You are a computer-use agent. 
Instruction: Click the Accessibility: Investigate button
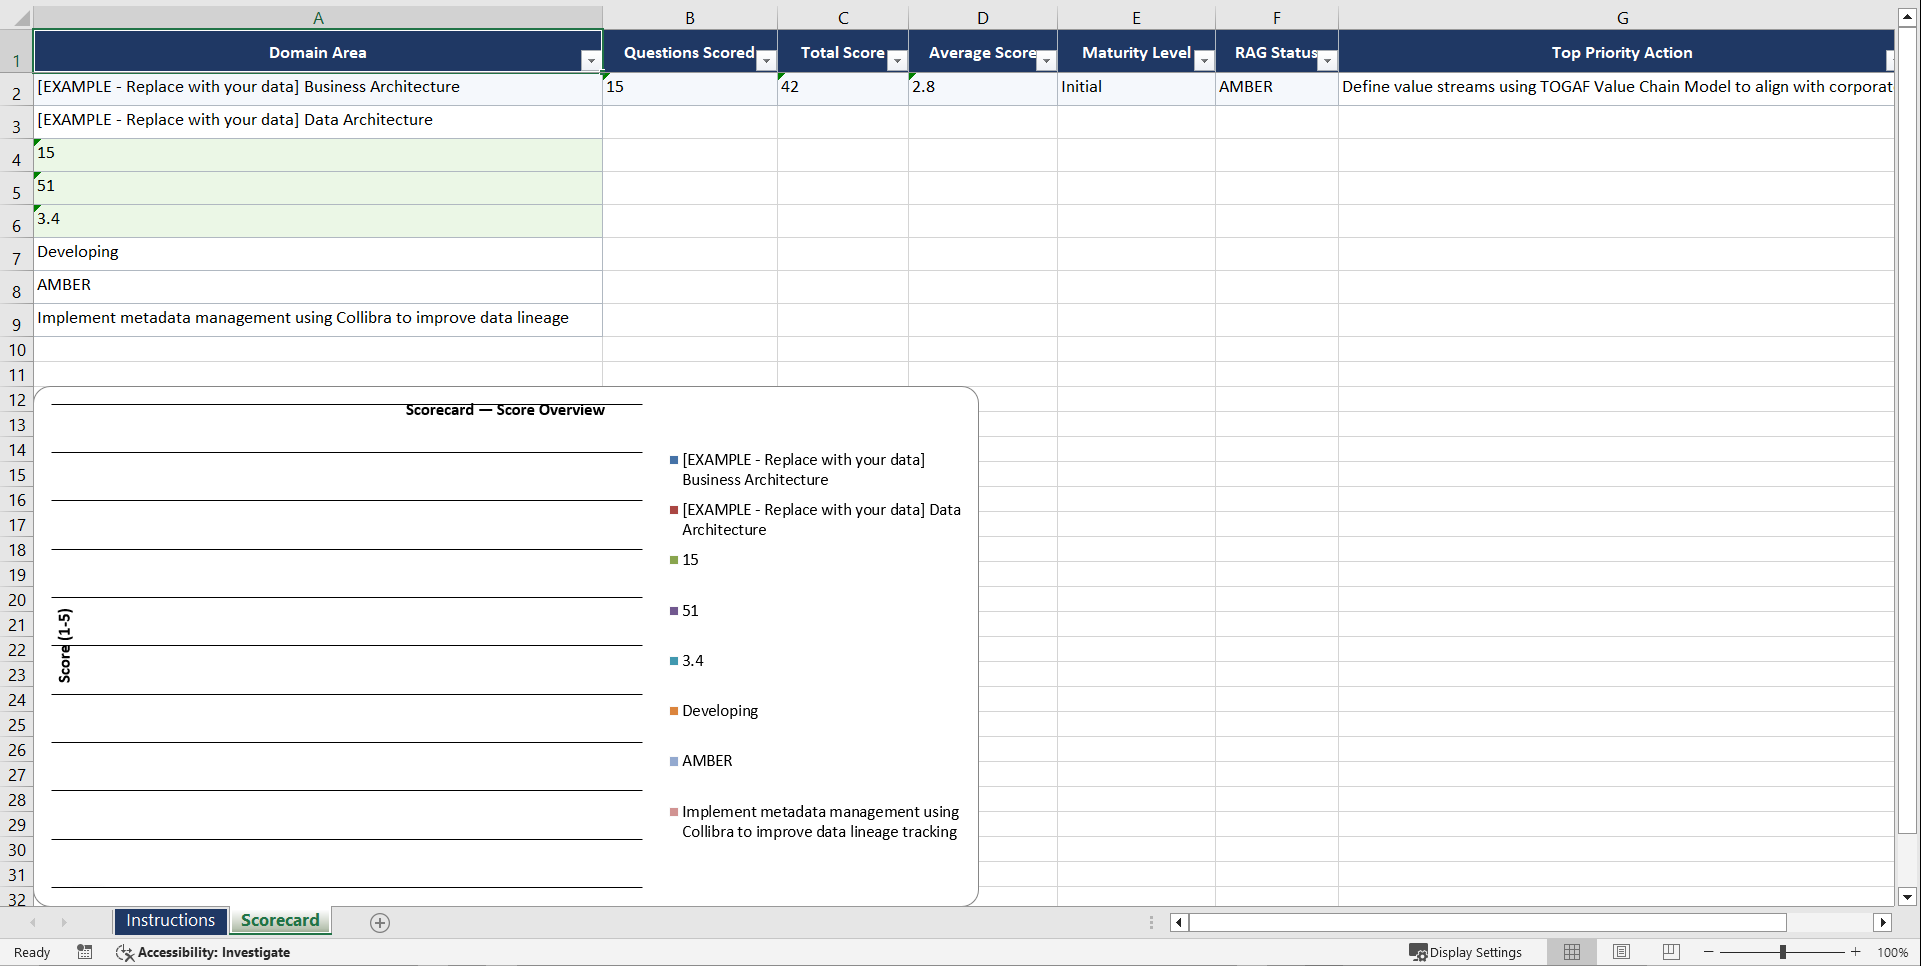pos(203,952)
